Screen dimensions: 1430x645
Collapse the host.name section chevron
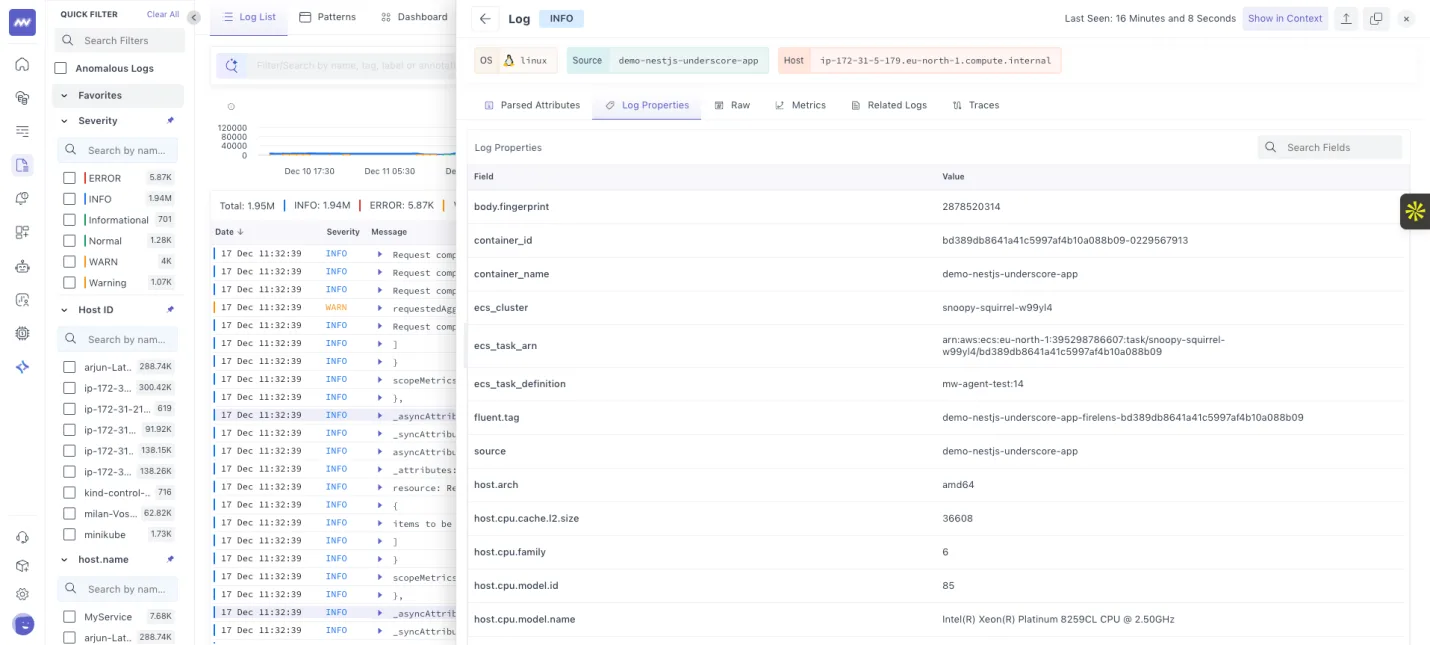click(x=65, y=560)
